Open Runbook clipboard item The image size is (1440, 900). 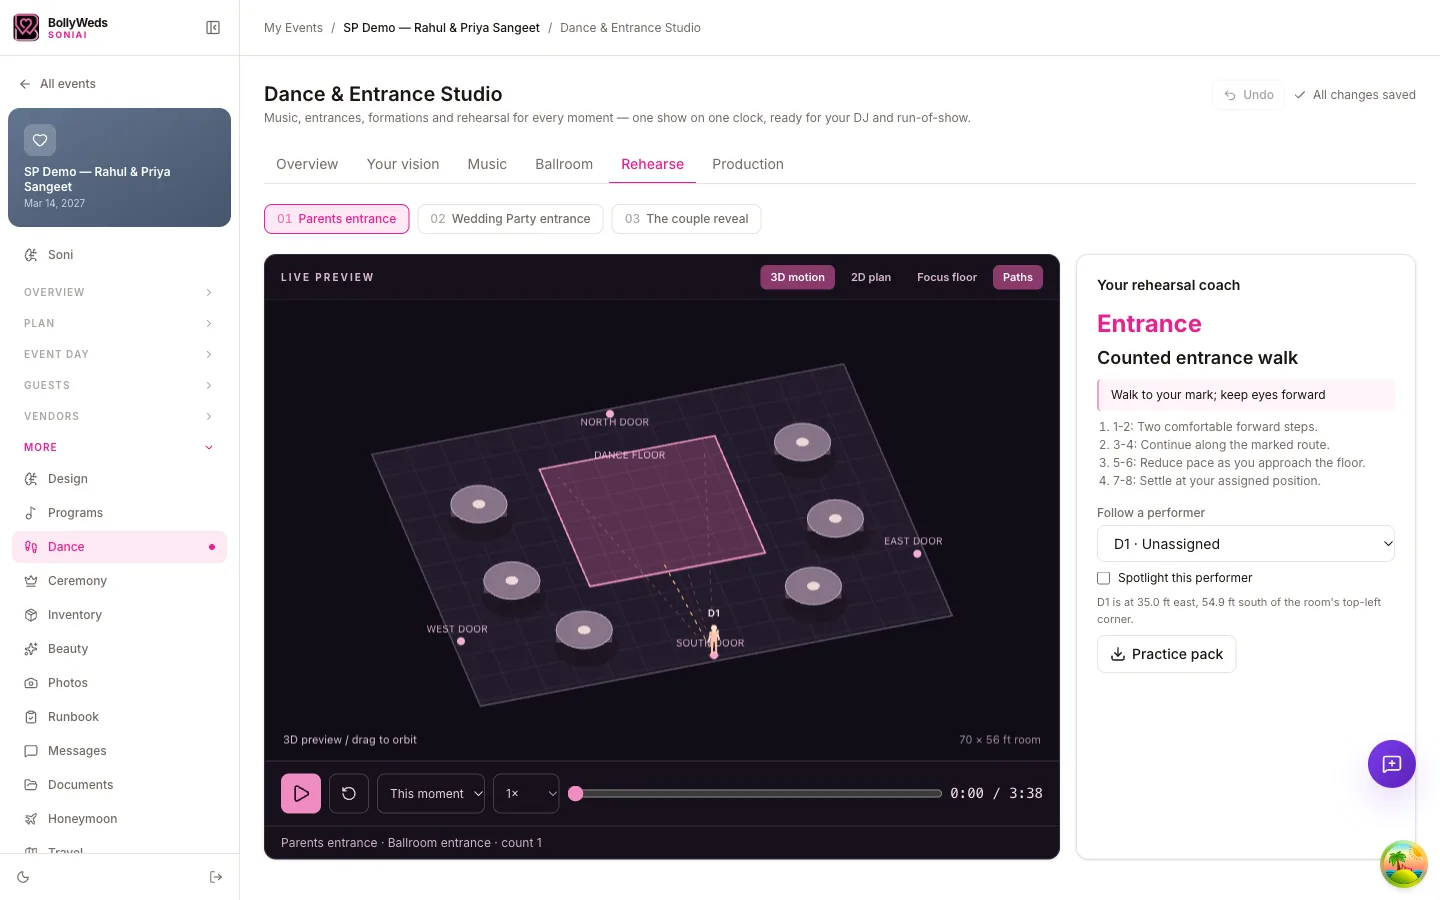119,717
